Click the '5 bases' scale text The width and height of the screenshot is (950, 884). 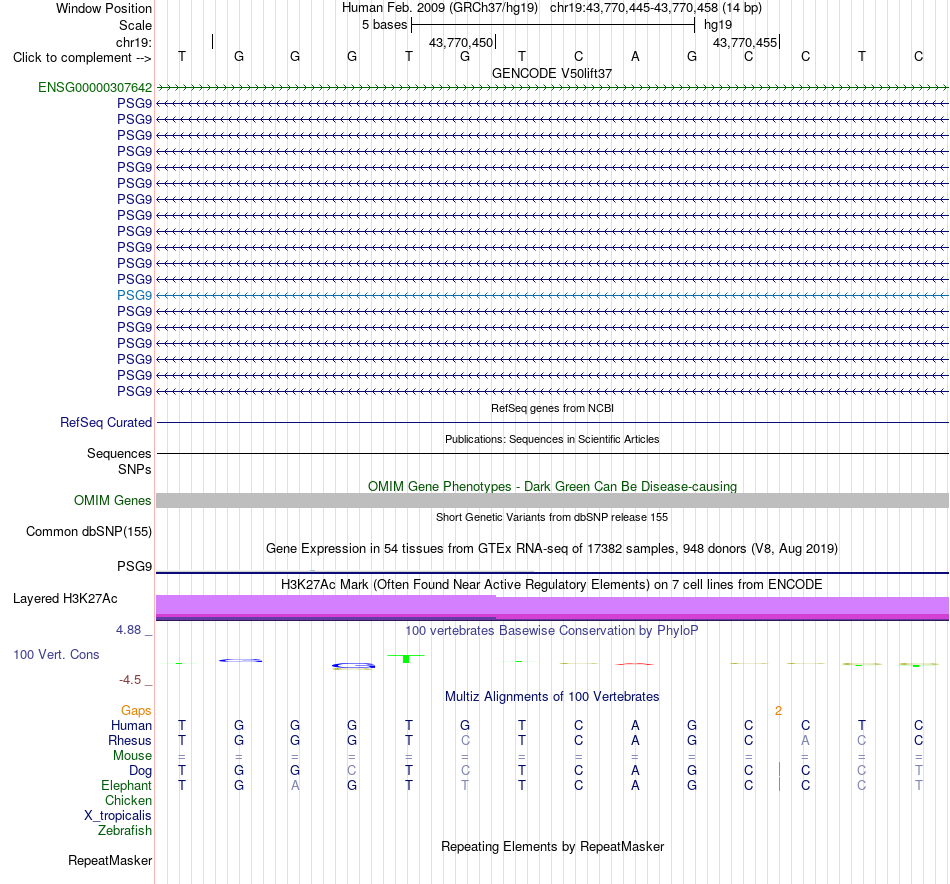tap(385, 25)
